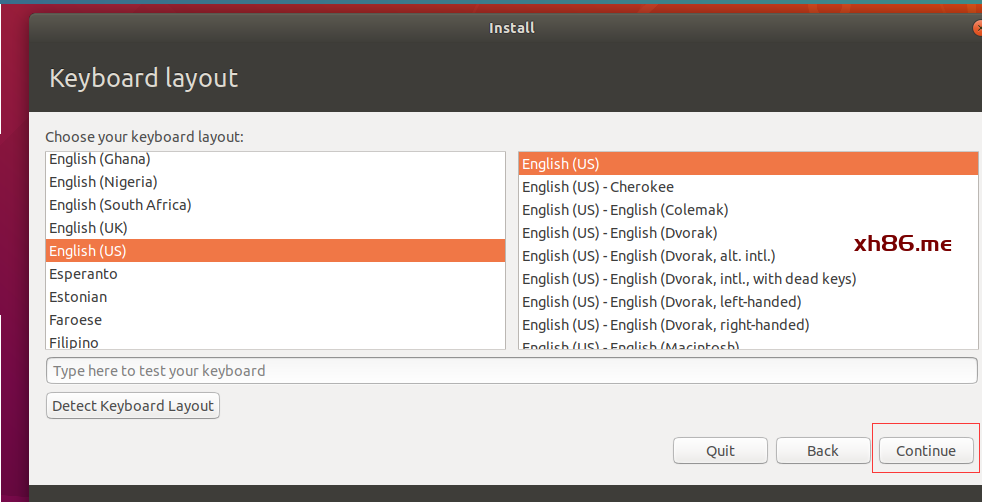Choose English (US) - English (Dvorak) variant
This screenshot has width=982, height=502.
pos(620,233)
